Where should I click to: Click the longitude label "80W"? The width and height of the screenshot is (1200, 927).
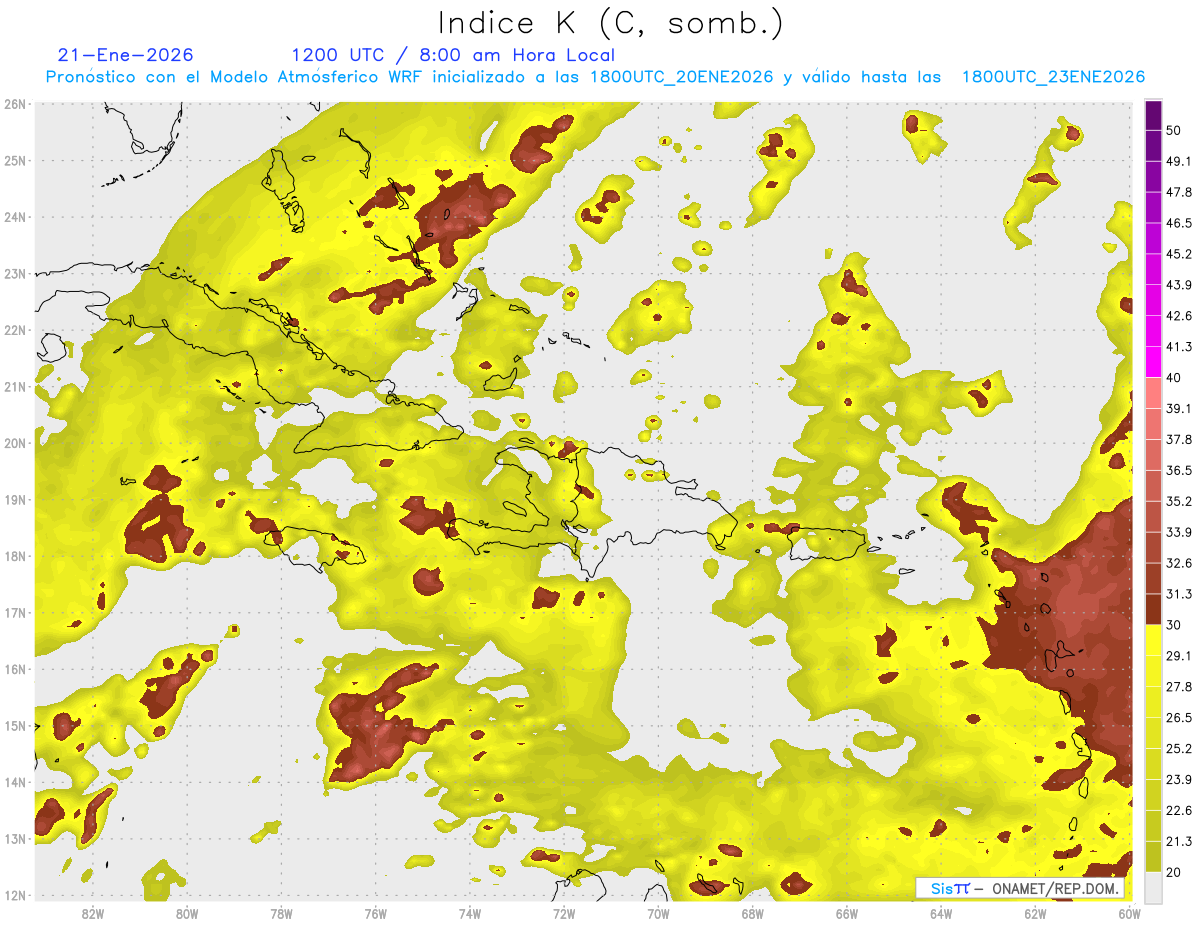pyautogui.click(x=187, y=913)
